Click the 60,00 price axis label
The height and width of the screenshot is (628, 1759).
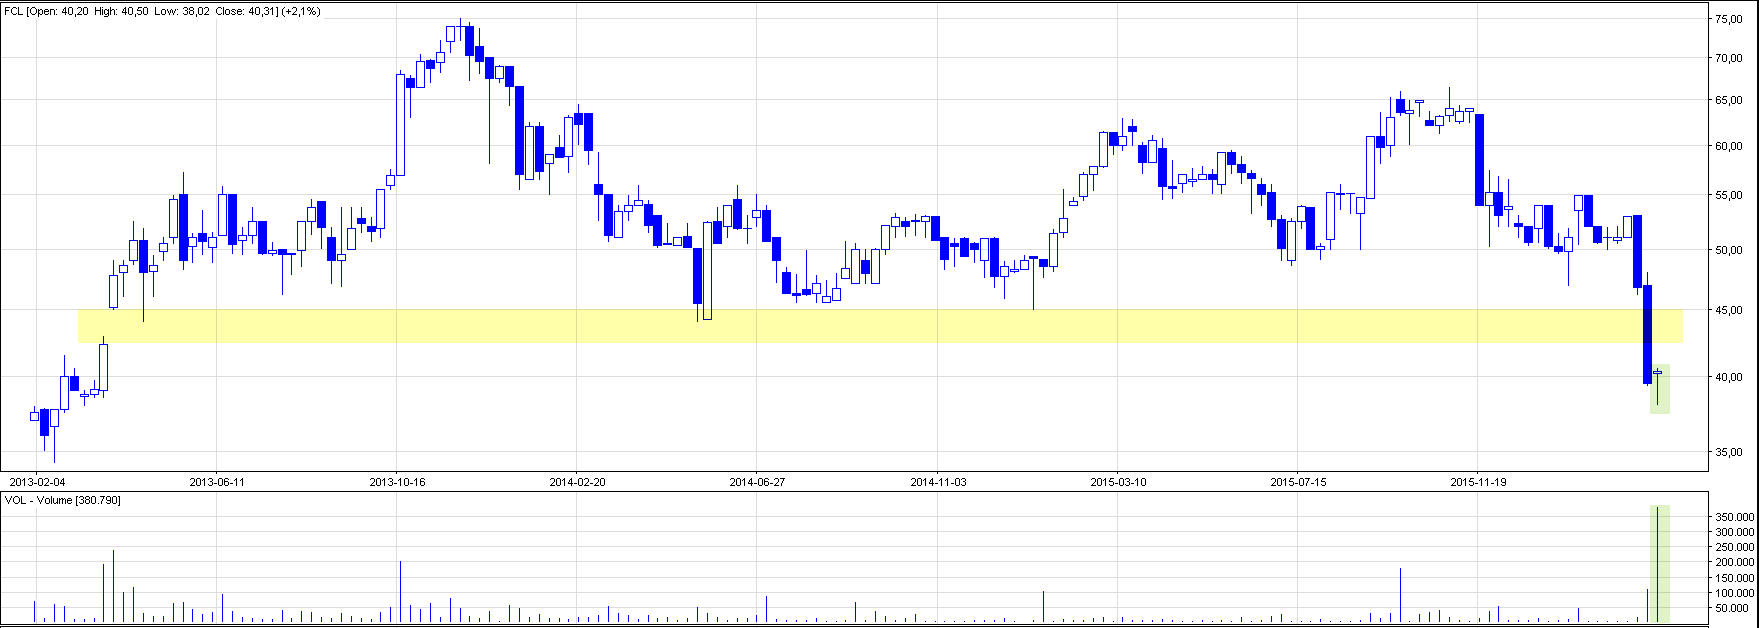point(1729,146)
